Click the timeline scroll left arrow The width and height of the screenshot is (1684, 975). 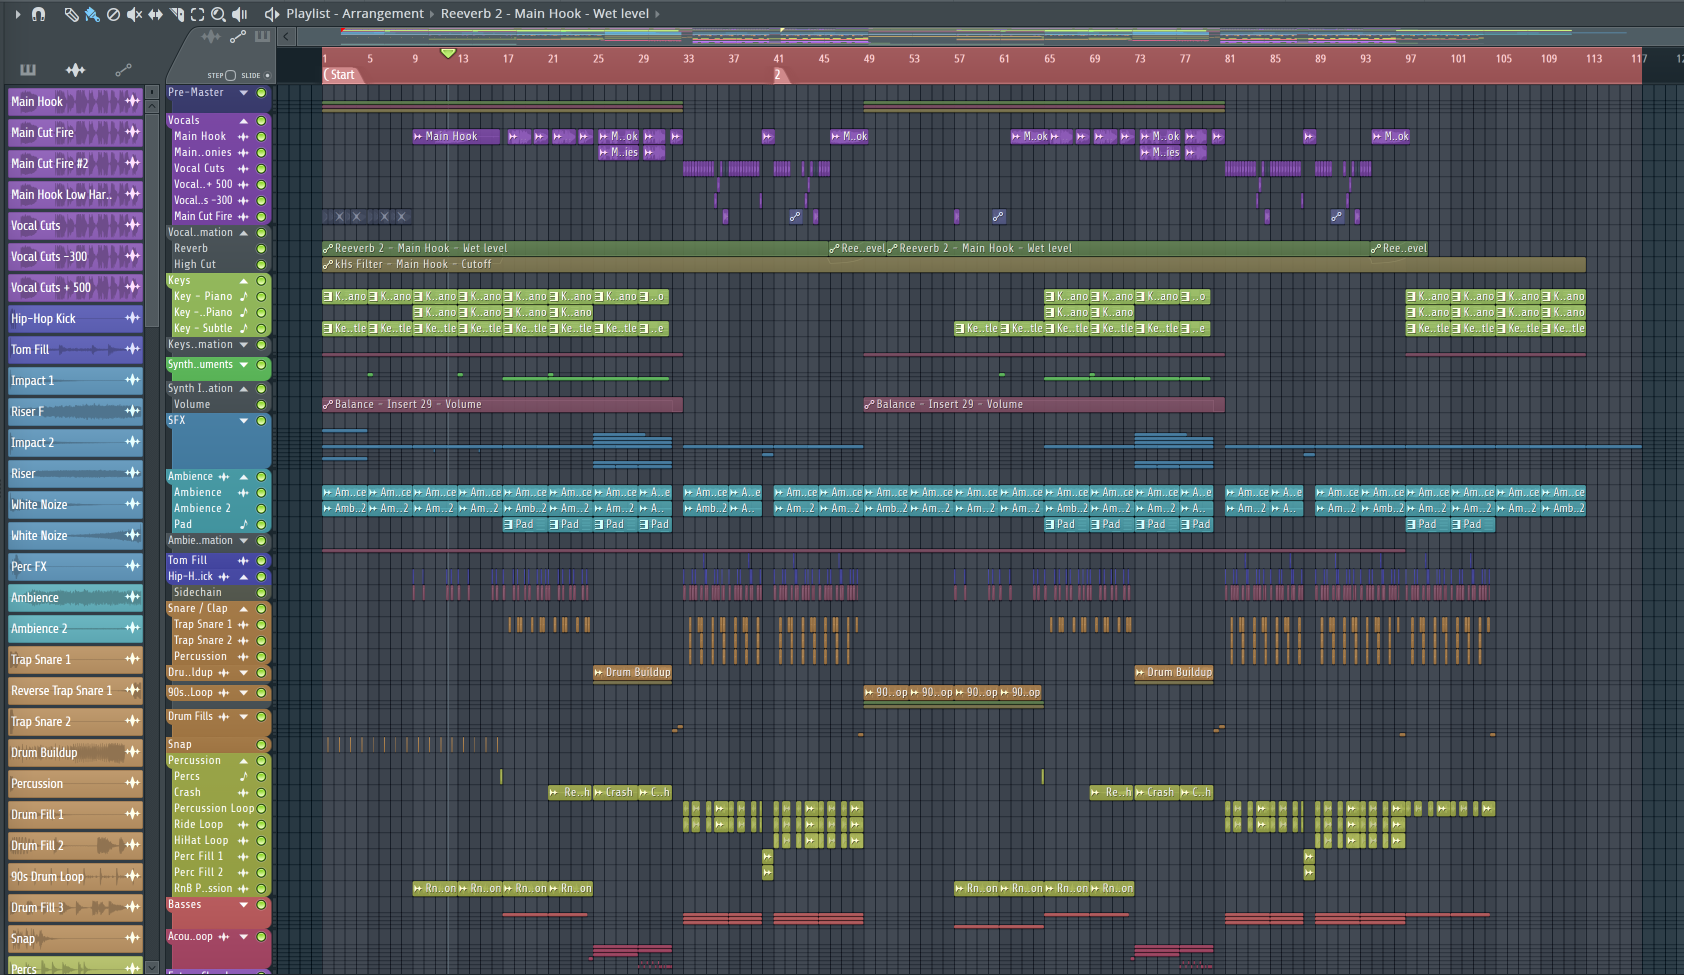pos(286,37)
